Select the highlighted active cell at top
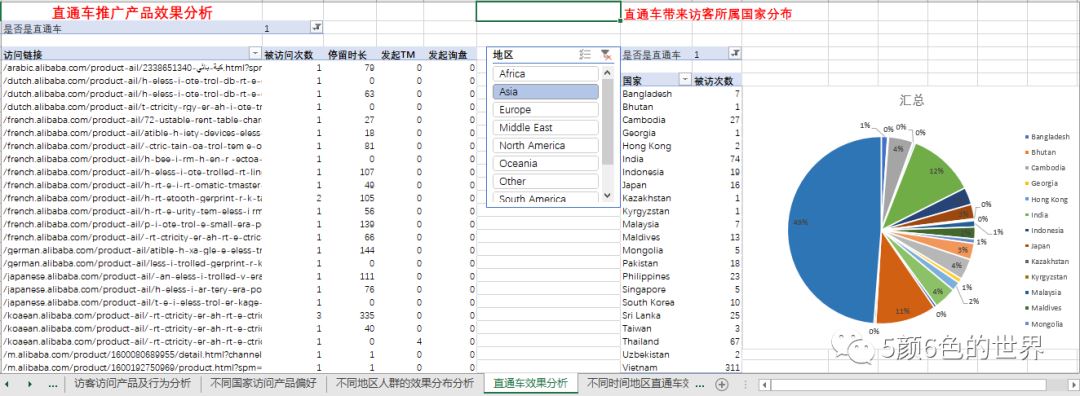 coord(548,12)
